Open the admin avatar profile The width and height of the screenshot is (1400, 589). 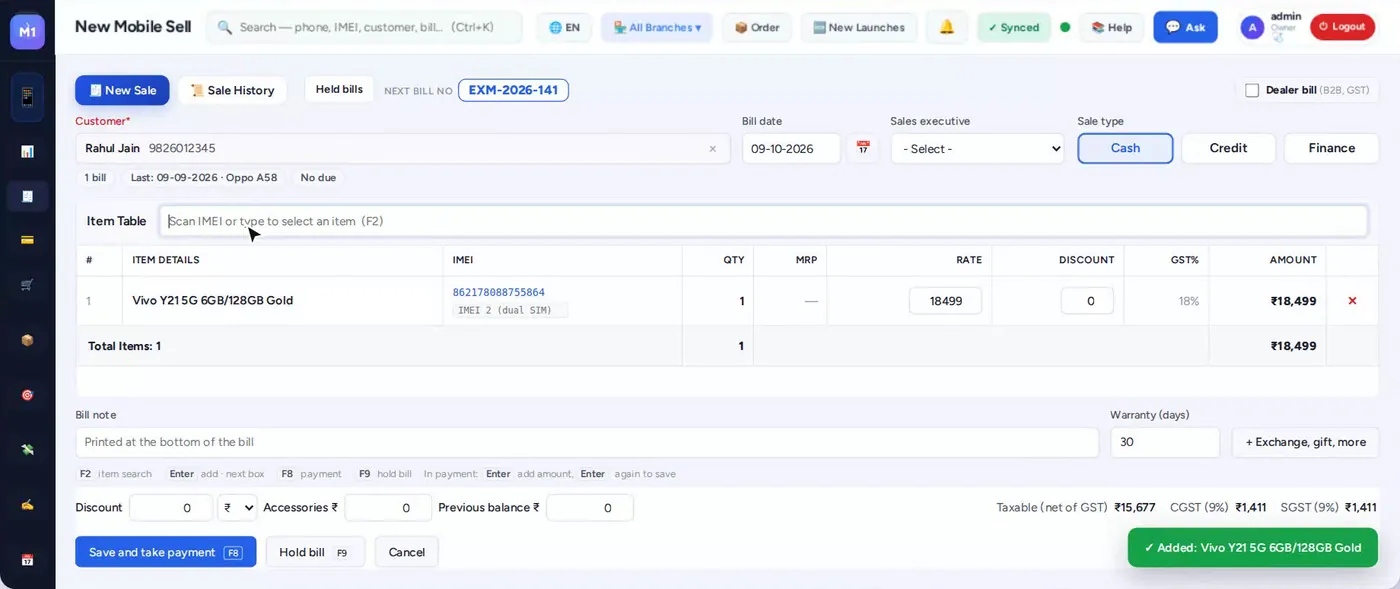1252,27
